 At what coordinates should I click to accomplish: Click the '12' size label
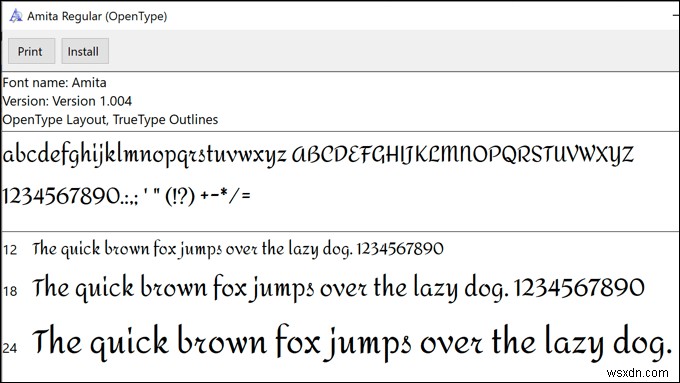tap(10, 250)
